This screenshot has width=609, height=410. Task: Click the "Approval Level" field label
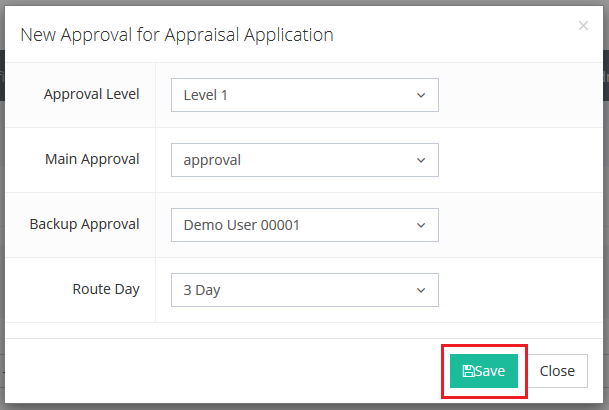[x=92, y=94]
